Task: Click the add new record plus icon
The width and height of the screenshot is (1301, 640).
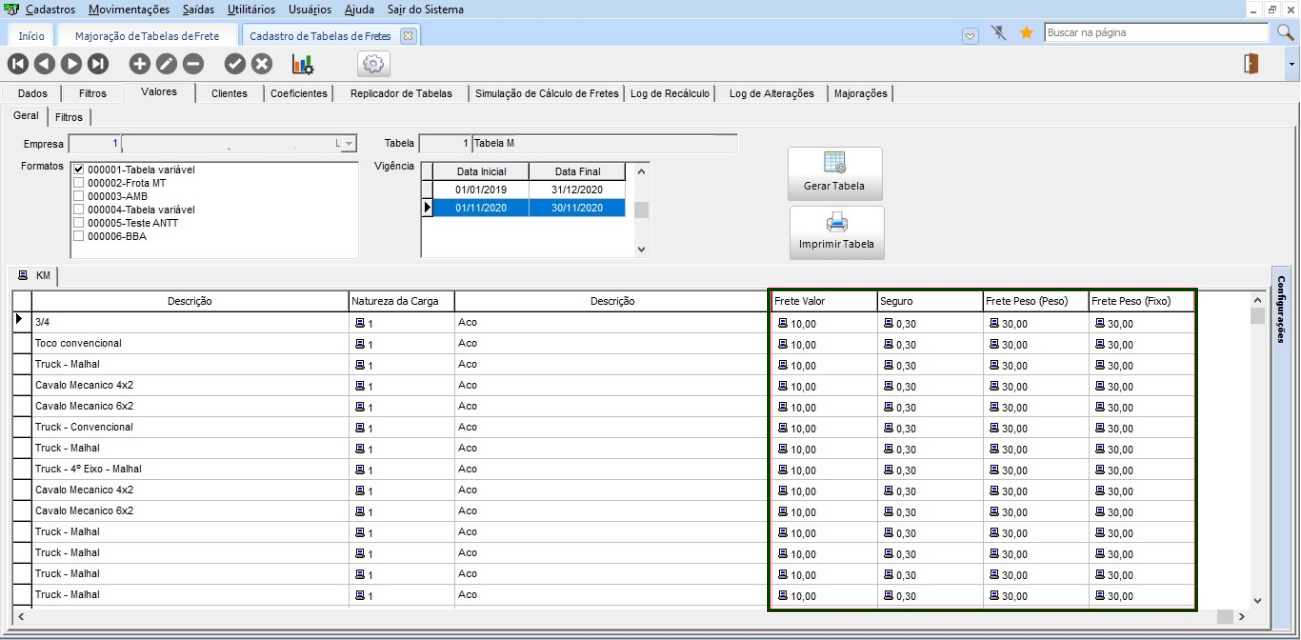Action: tap(139, 64)
